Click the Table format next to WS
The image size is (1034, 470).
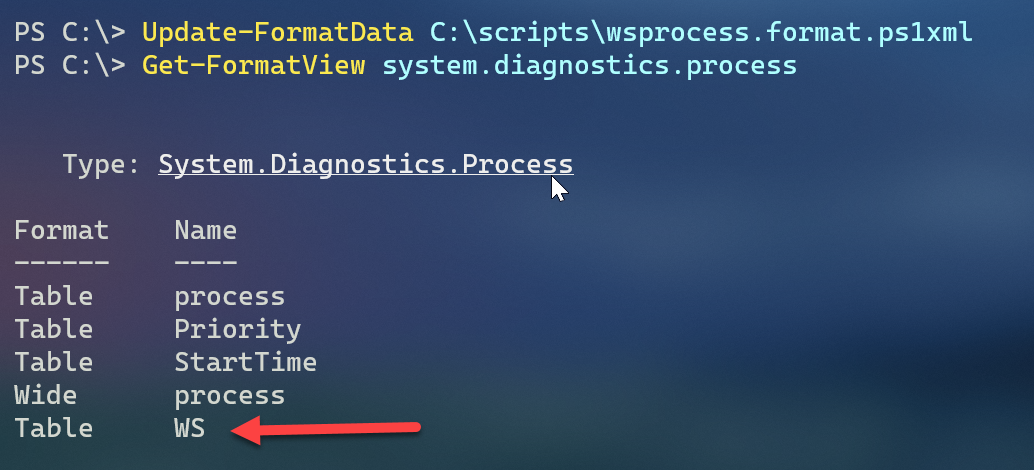53,428
